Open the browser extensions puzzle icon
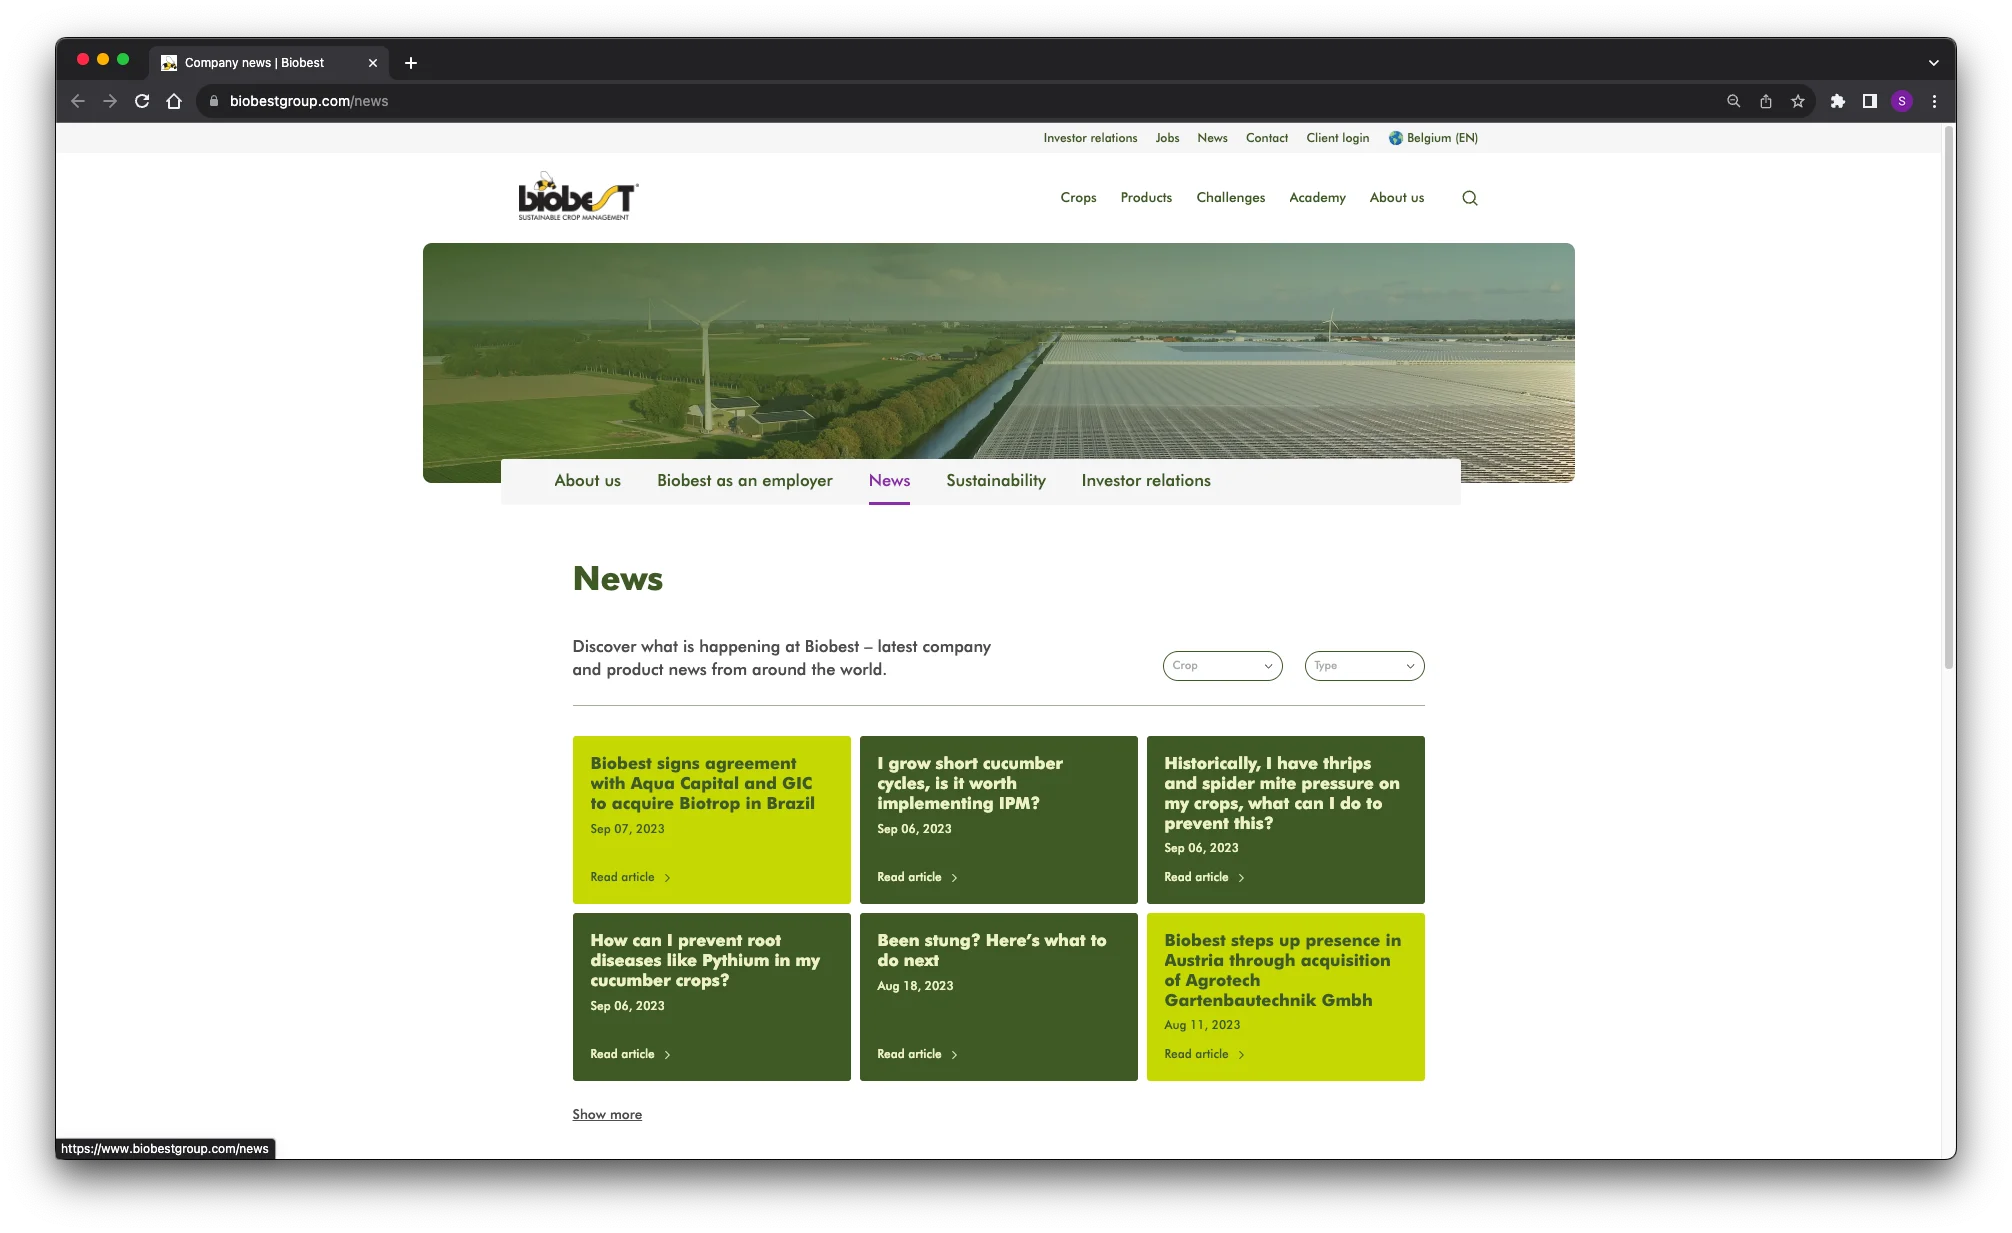The image size is (2012, 1233). coord(1837,101)
